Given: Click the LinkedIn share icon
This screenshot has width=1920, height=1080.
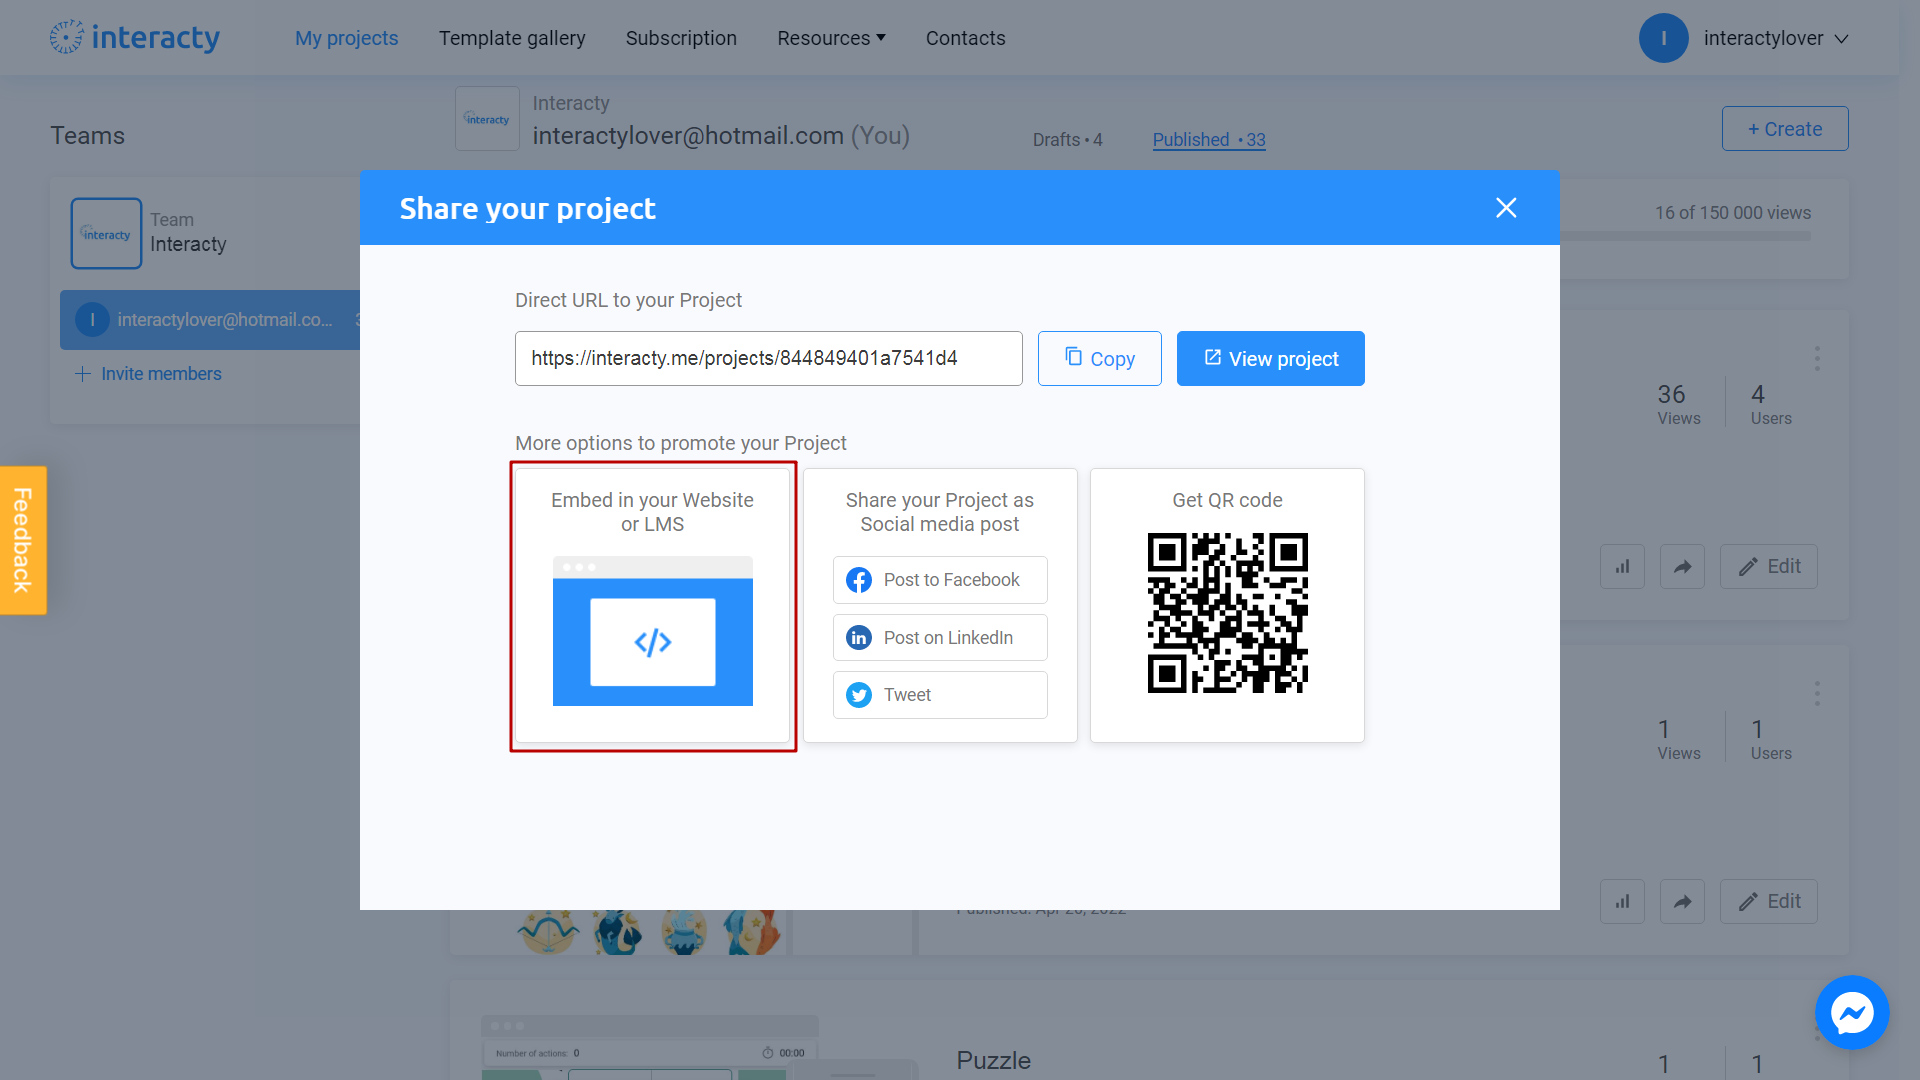Looking at the screenshot, I should click(858, 637).
